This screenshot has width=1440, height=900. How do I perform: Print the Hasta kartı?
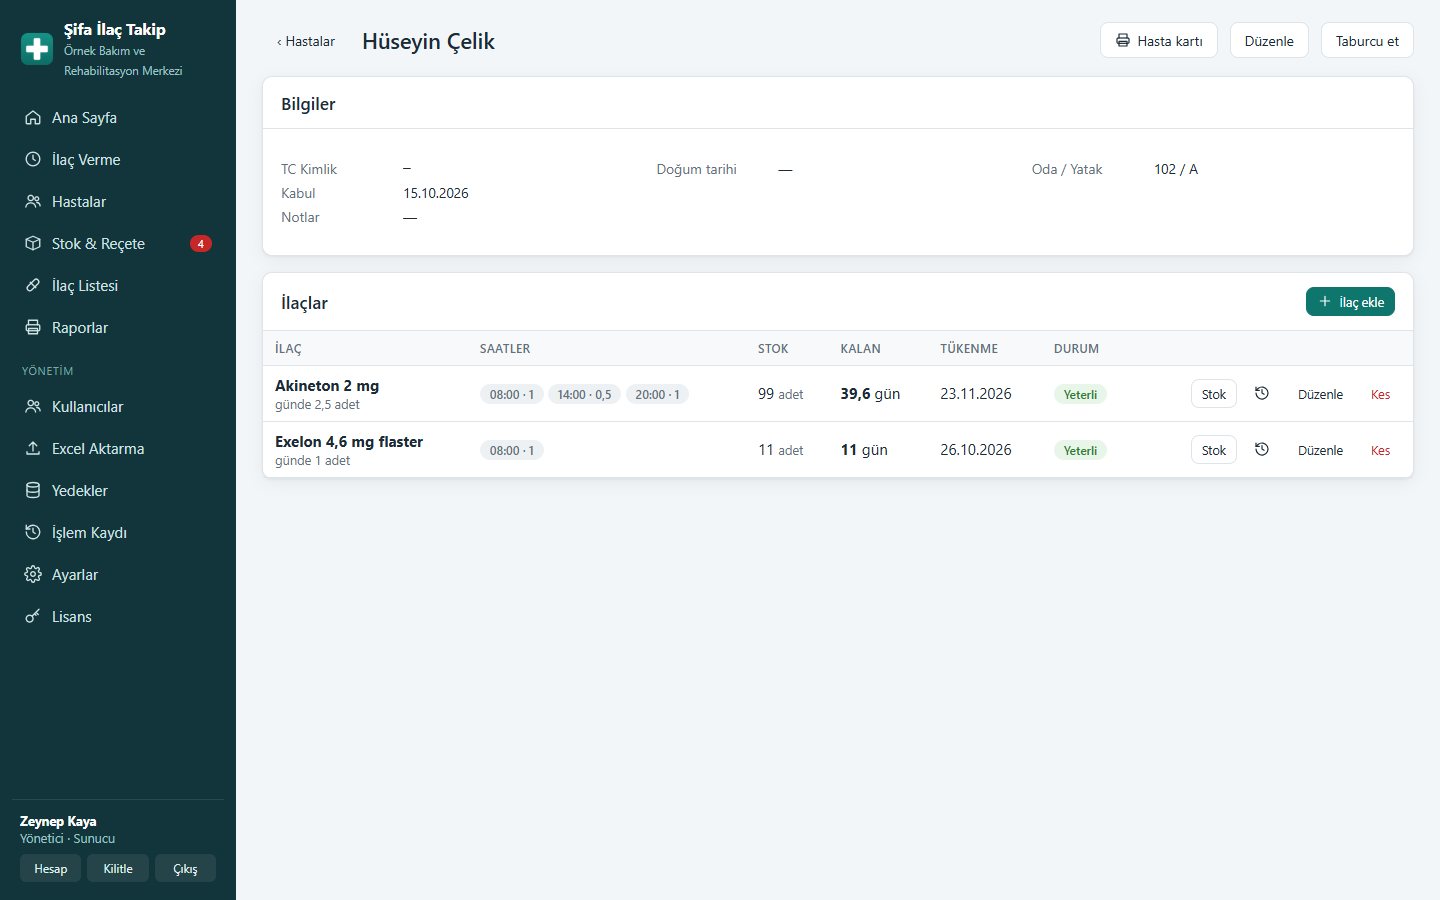(x=1159, y=41)
